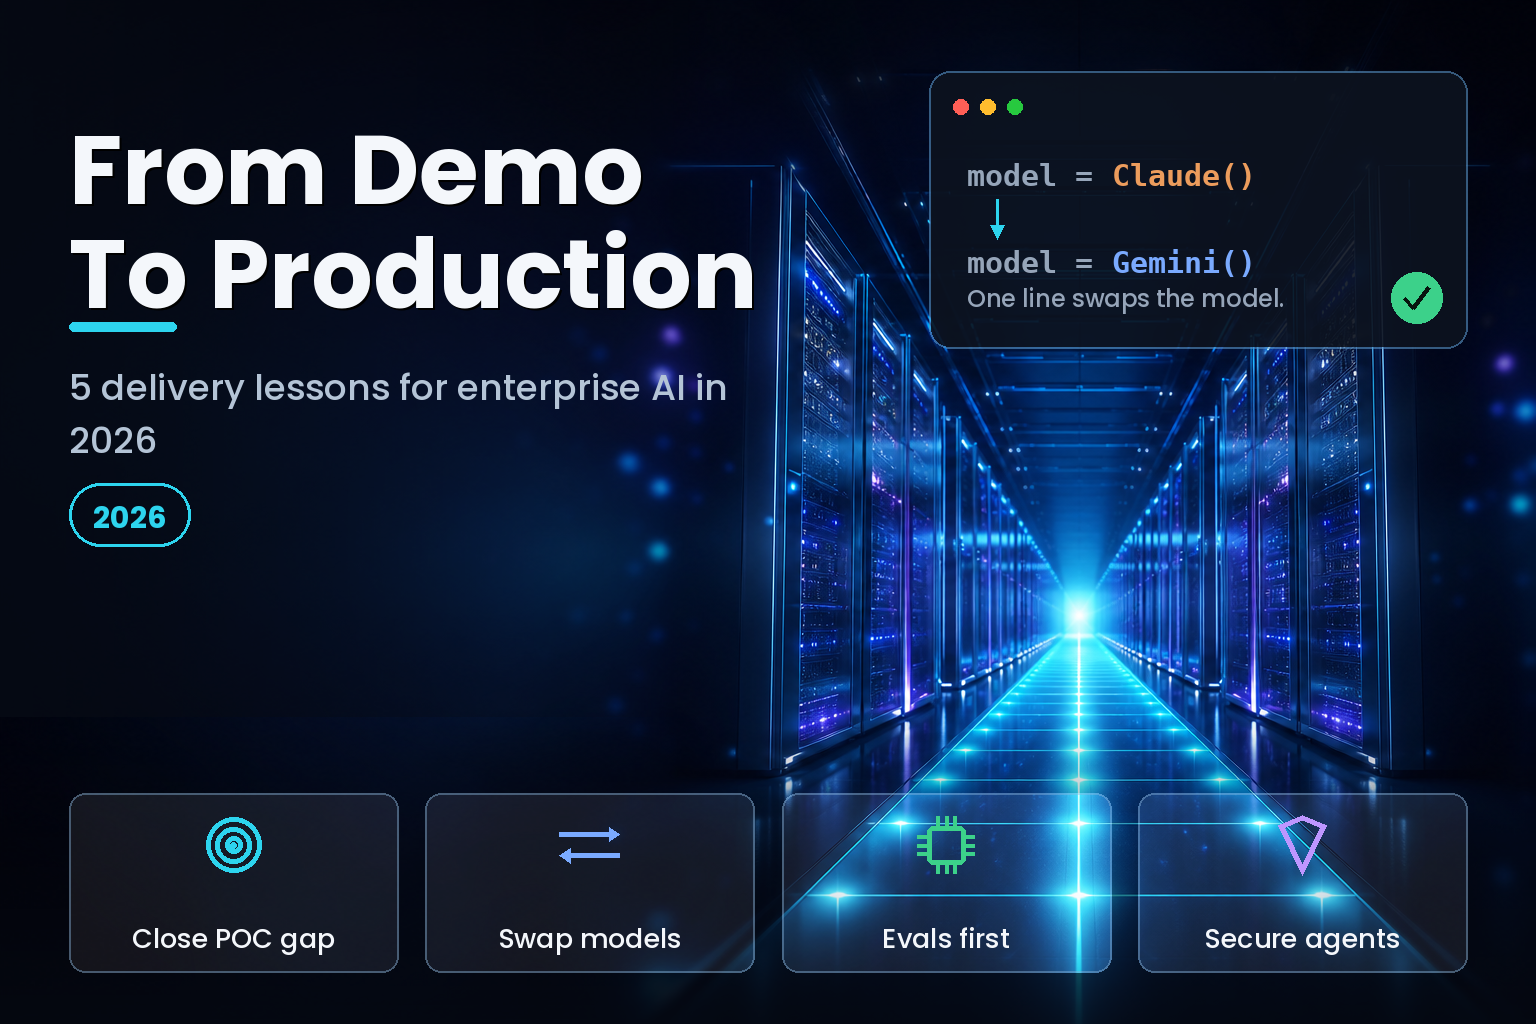This screenshot has height=1024, width=1536.
Task: Click the swap arrows icon above Swap models
Action: tap(590, 846)
